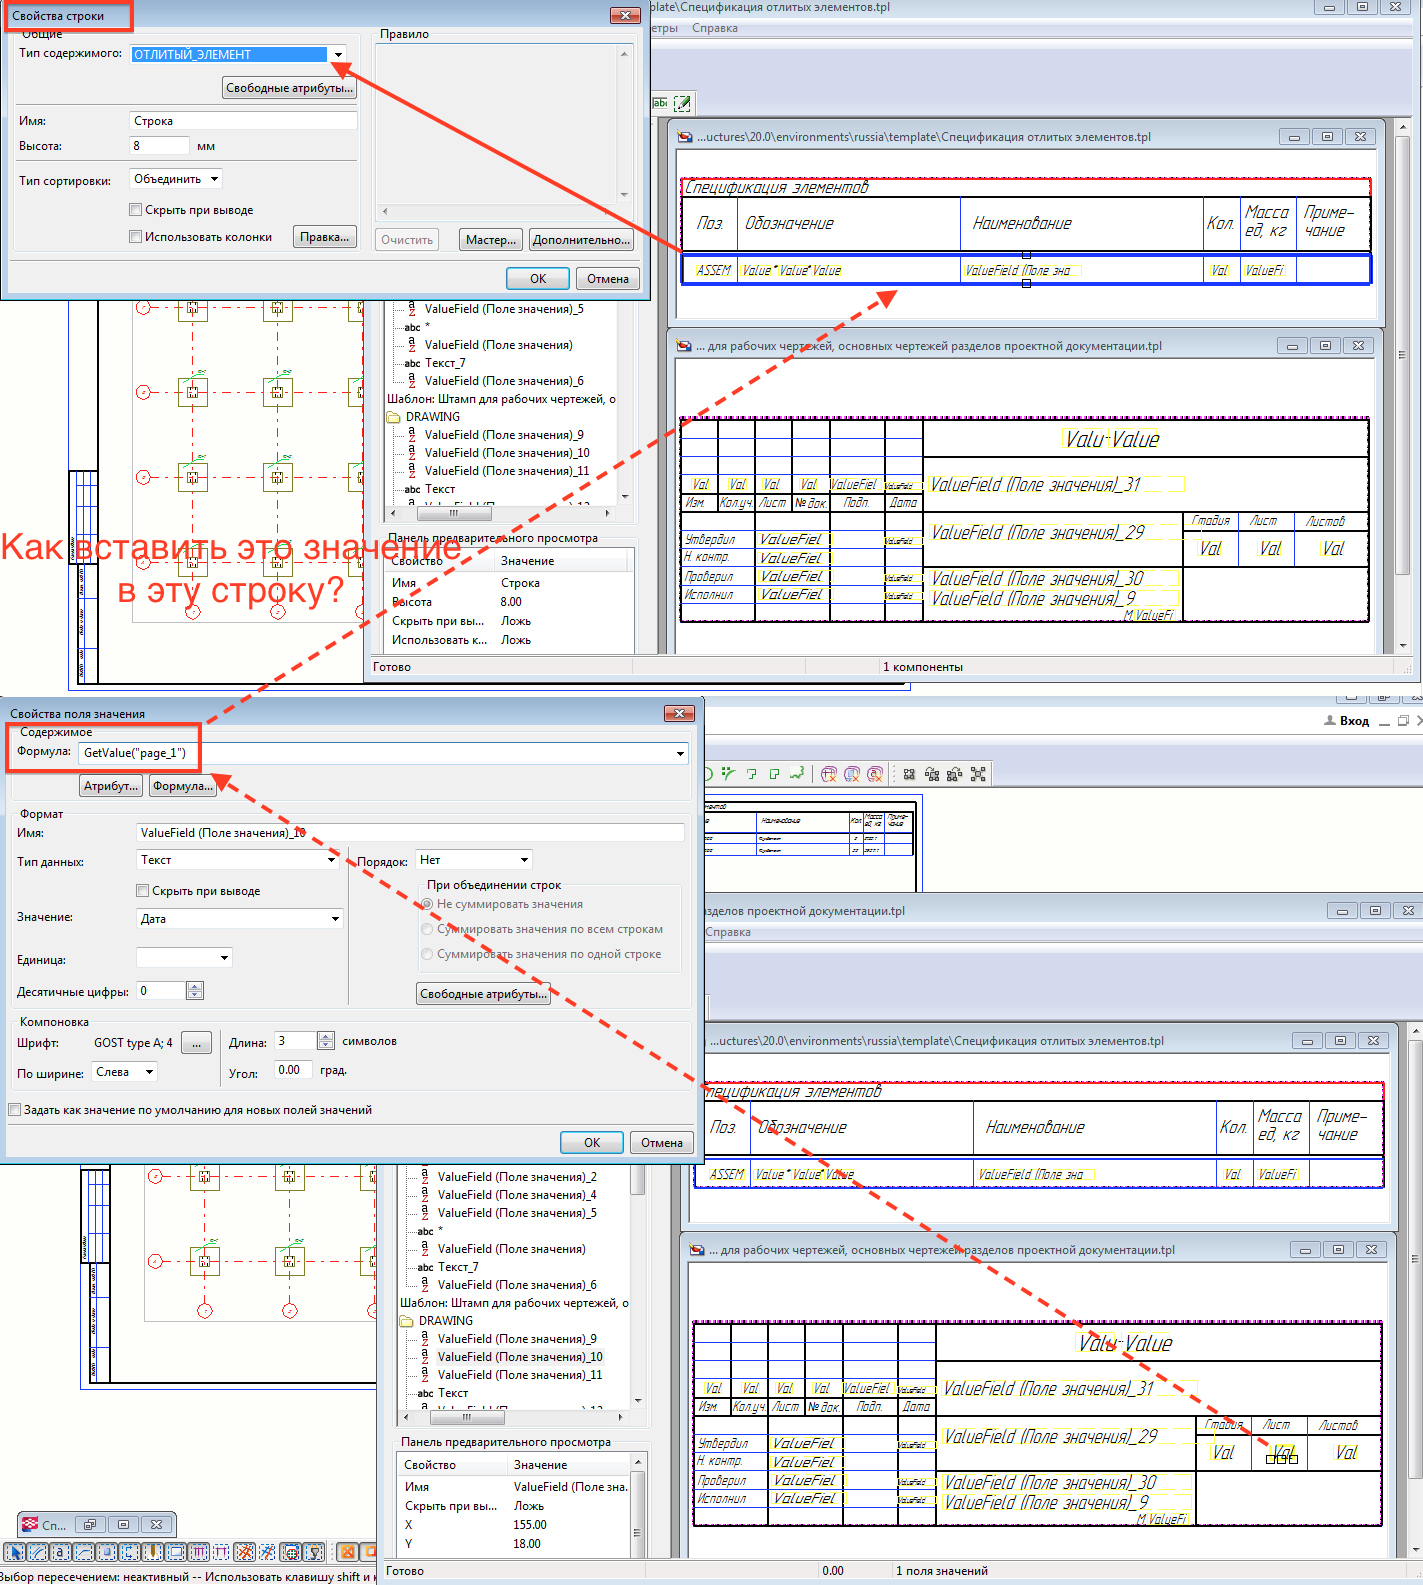The width and height of the screenshot is (1423, 1585).
Task: Check the 'Использовать колонки' checkbox
Action: (x=135, y=237)
